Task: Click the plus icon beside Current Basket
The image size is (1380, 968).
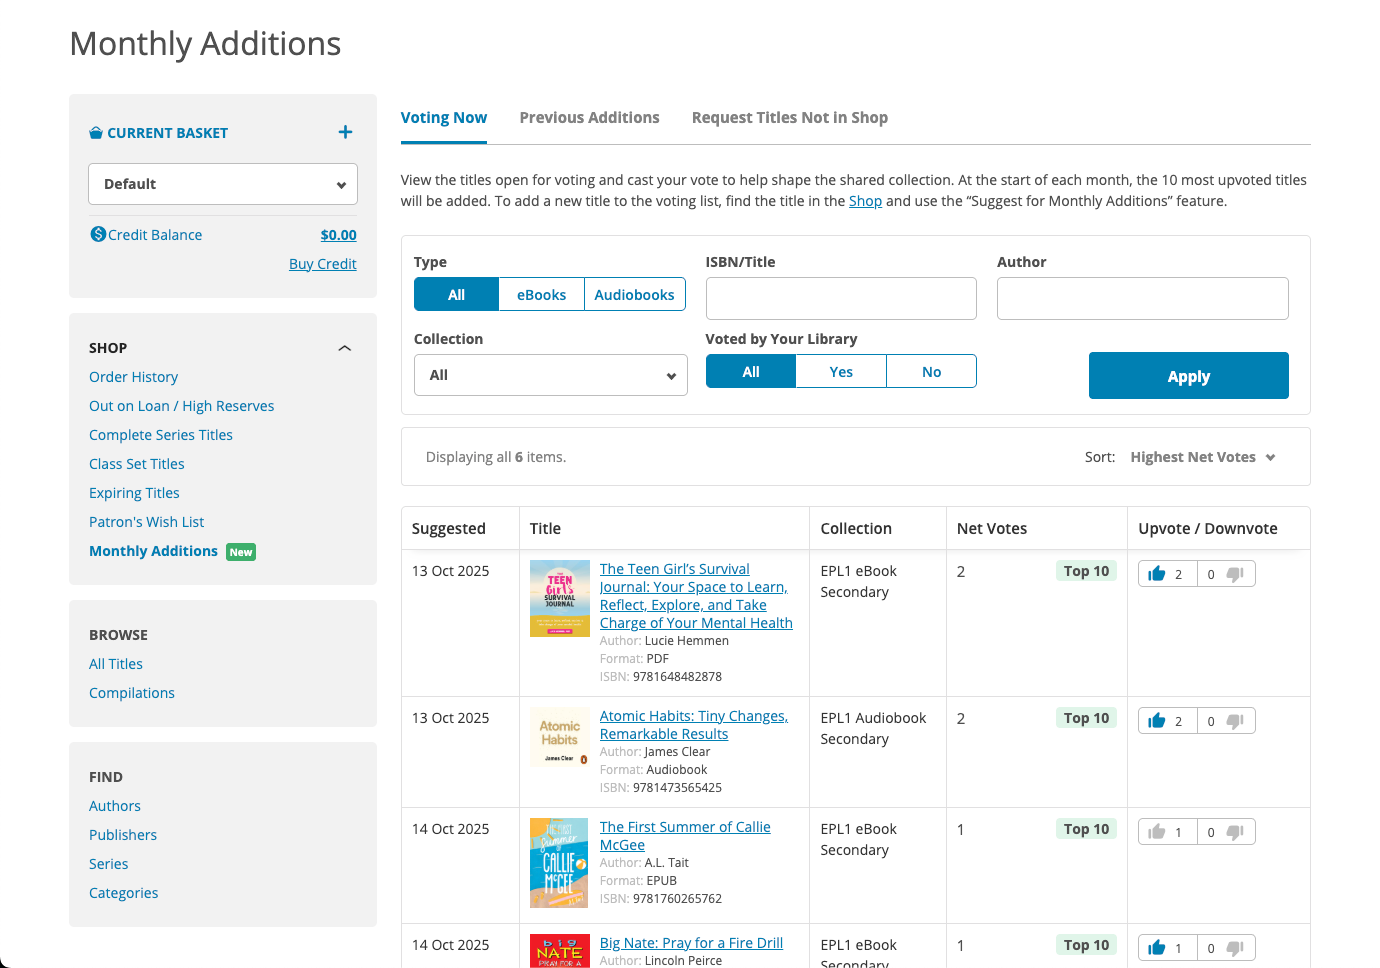Action: click(x=345, y=132)
